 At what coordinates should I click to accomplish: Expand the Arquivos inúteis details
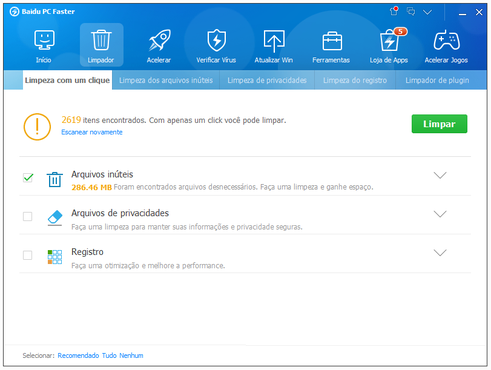(x=440, y=175)
